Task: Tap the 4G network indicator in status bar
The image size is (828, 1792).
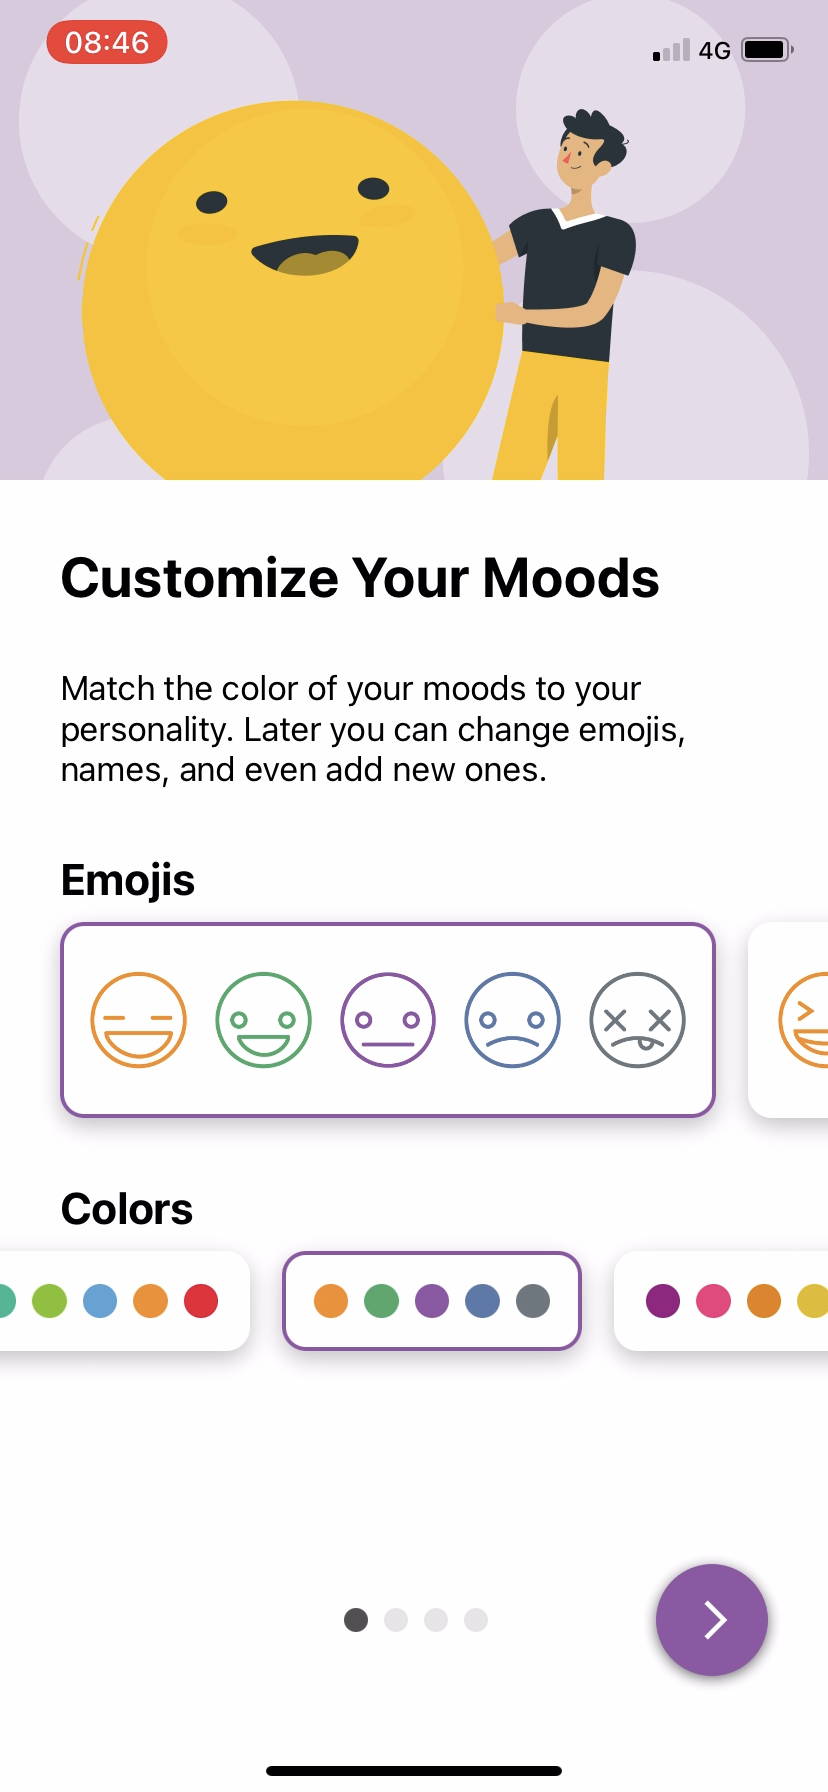Action: [x=716, y=50]
